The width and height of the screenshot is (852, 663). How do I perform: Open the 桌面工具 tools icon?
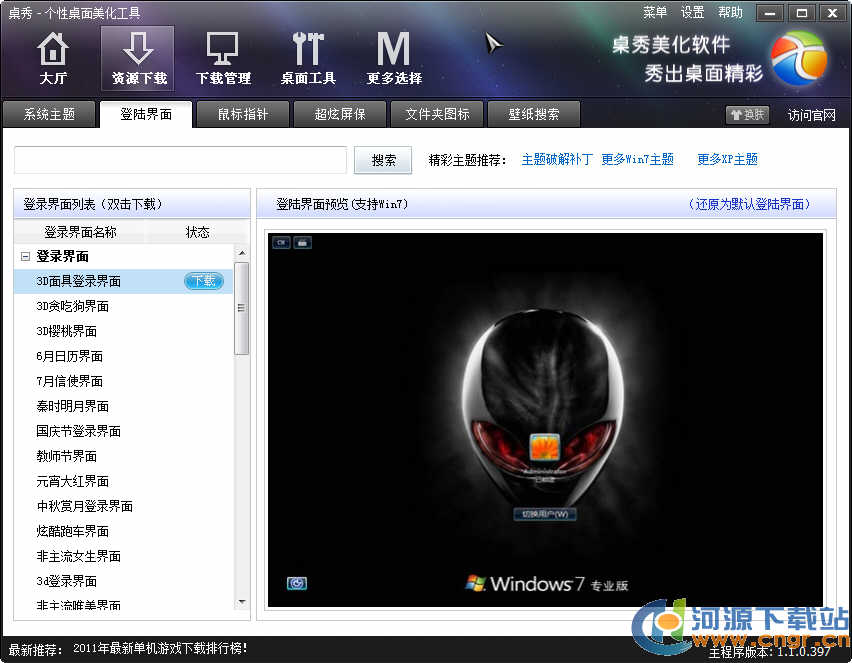point(308,58)
